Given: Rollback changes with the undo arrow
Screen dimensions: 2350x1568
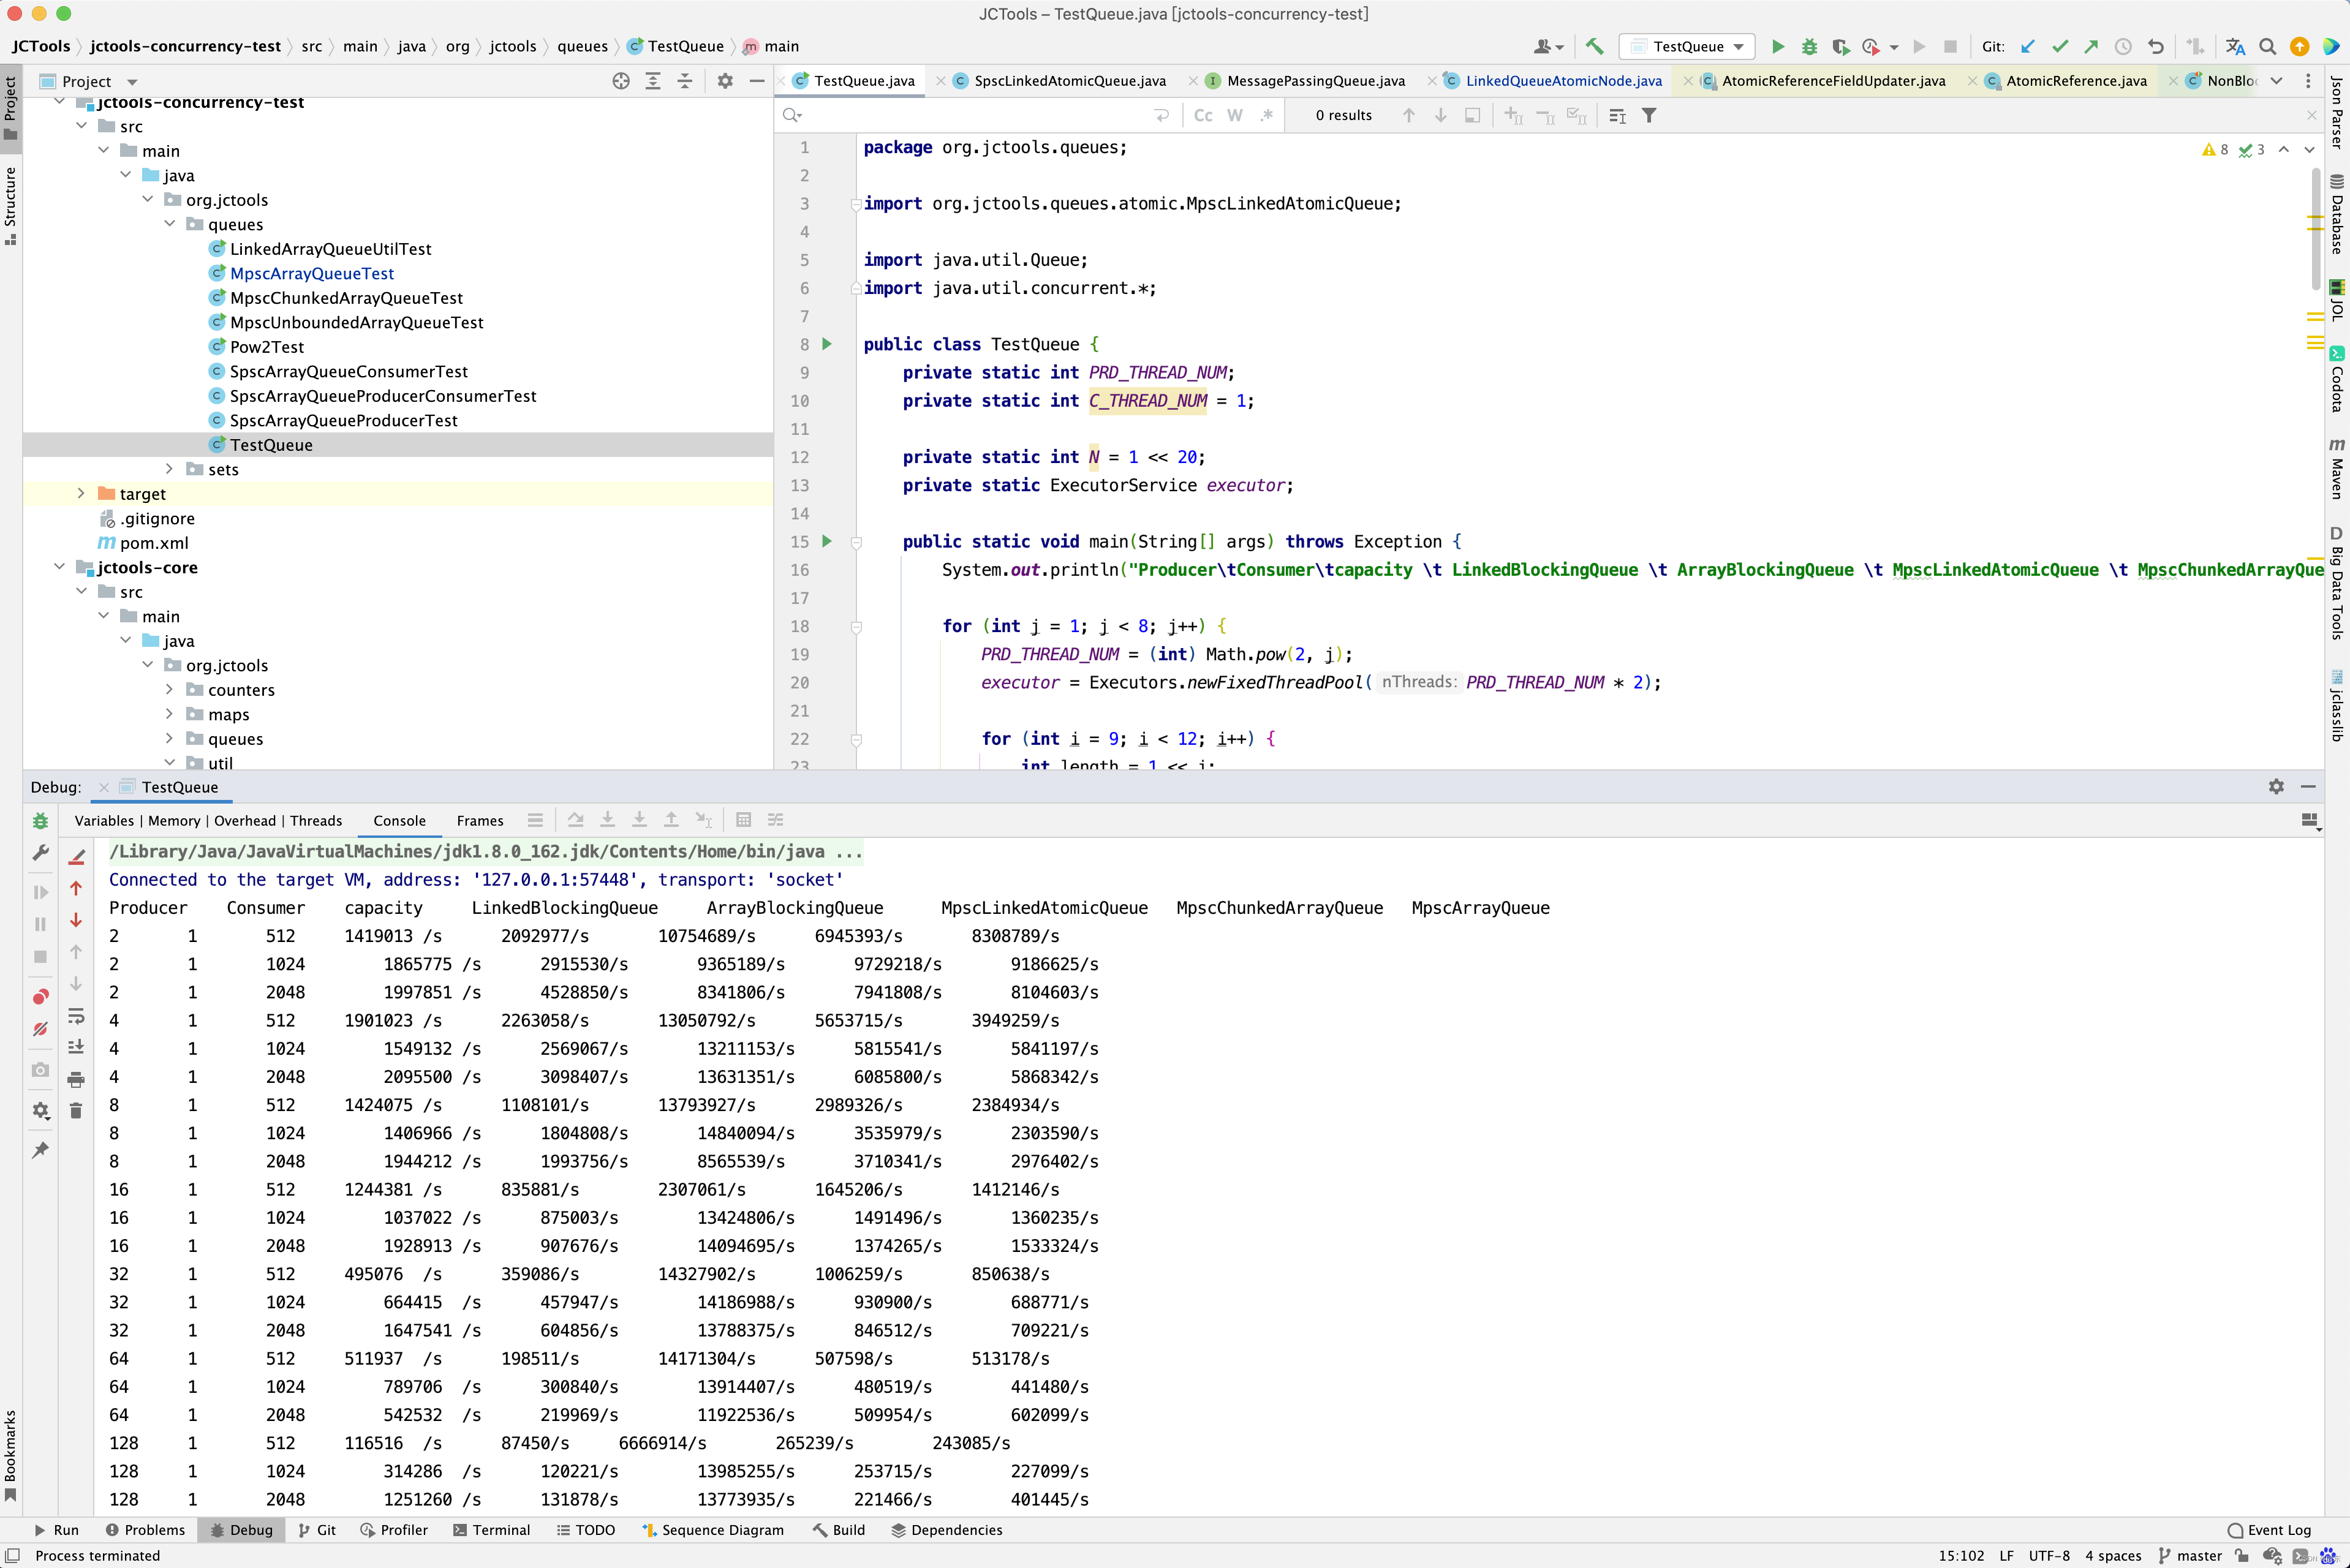Looking at the screenshot, I should pyautogui.click(x=2155, y=46).
